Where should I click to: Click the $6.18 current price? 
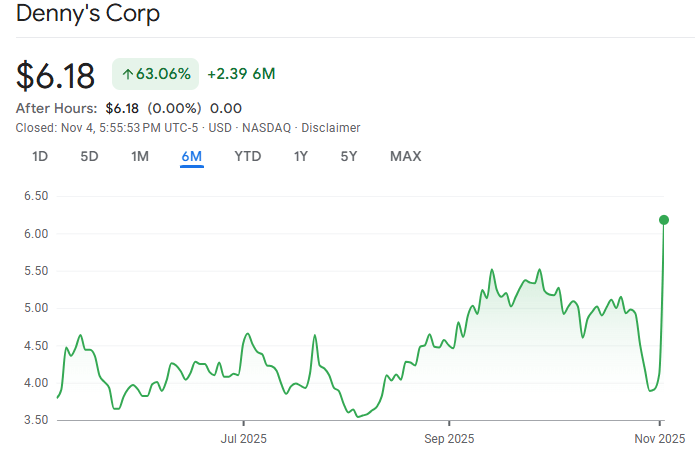[x=55, y=76]
